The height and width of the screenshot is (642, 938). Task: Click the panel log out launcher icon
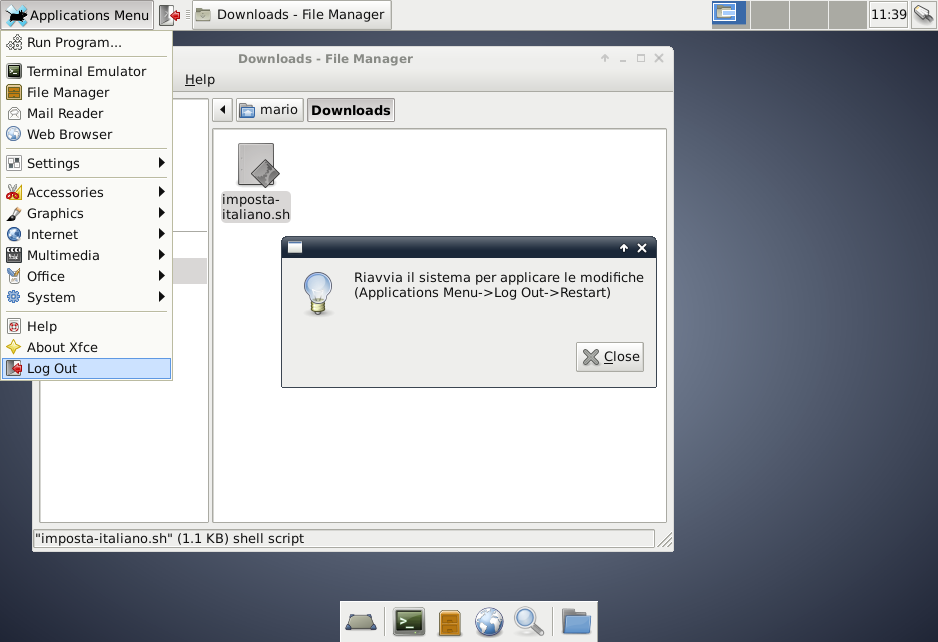170,15
